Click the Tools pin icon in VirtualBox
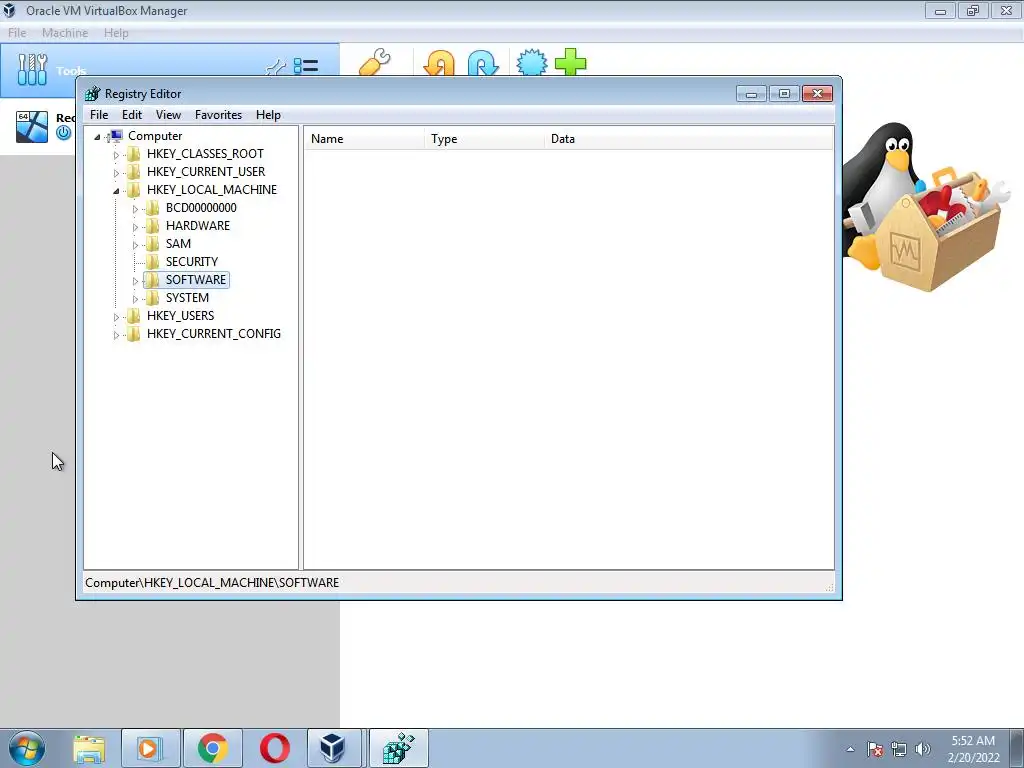Viewport: 1024px width, 768px height. coord(276,67)
